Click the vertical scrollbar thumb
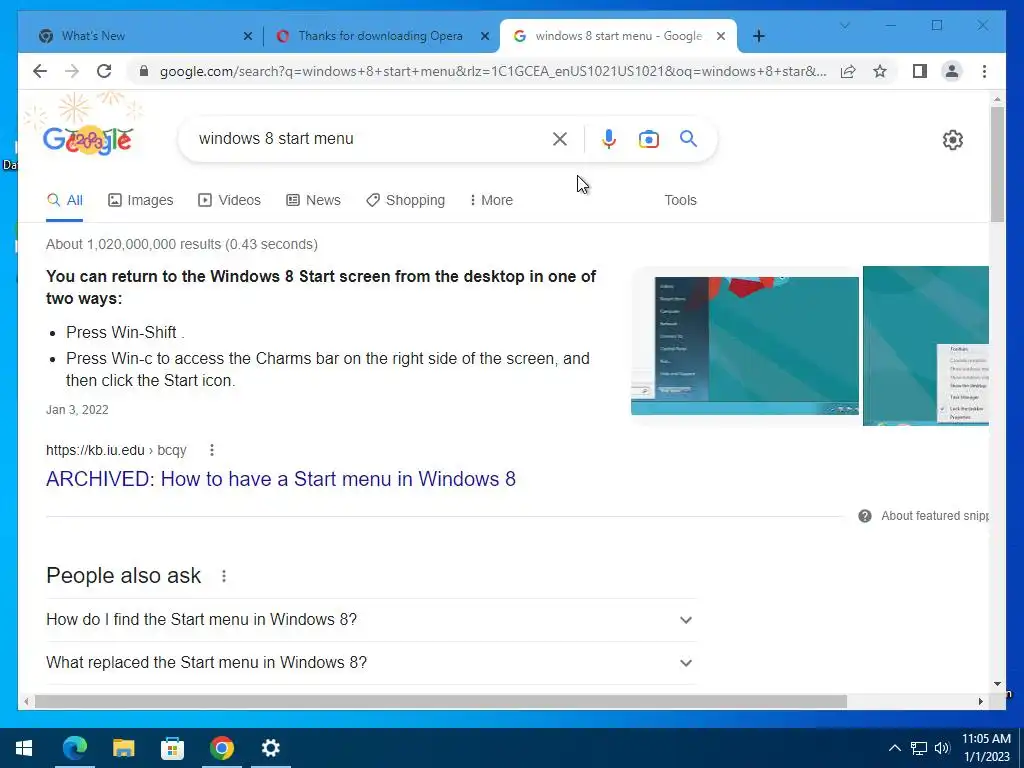 (x=997, y=164)
